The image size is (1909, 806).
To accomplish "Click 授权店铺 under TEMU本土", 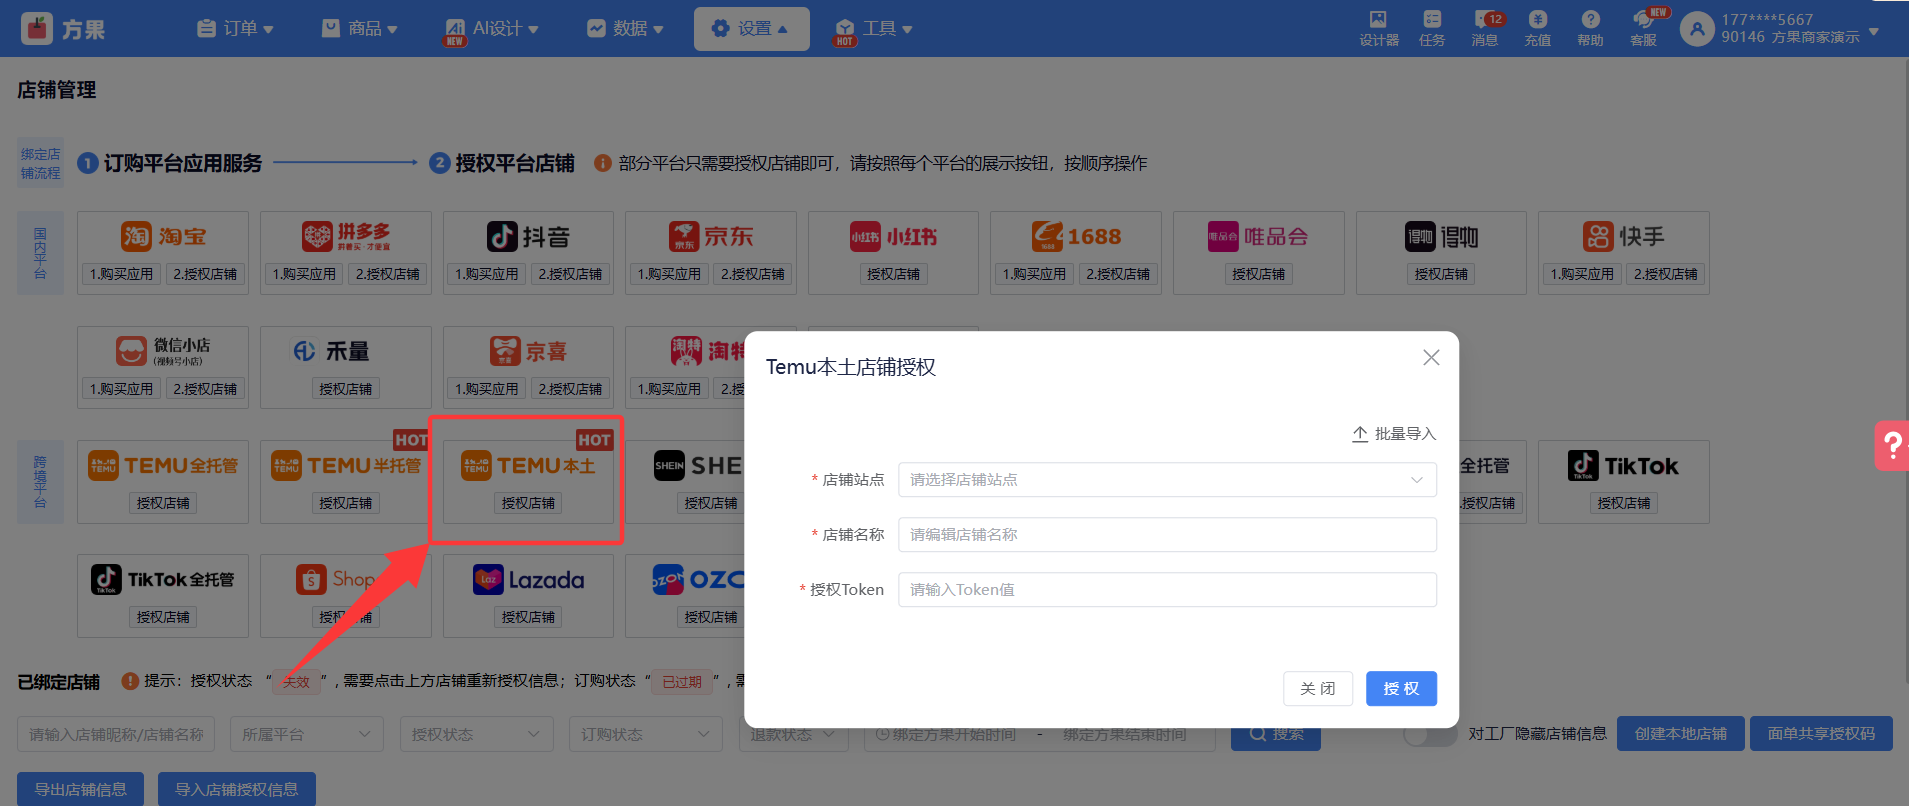I will coord(528,503).
